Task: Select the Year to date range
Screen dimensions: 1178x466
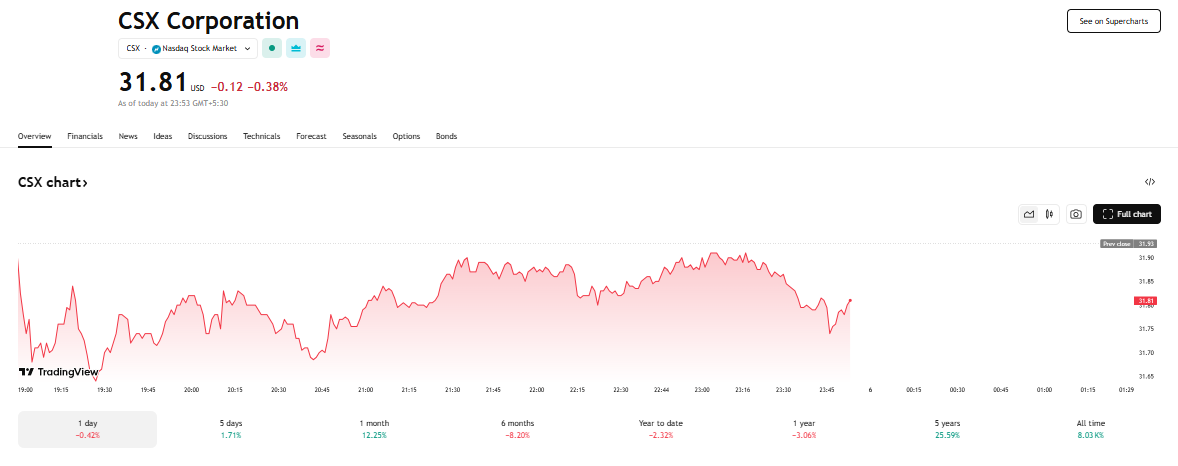Action: click(x=661, y=429)
